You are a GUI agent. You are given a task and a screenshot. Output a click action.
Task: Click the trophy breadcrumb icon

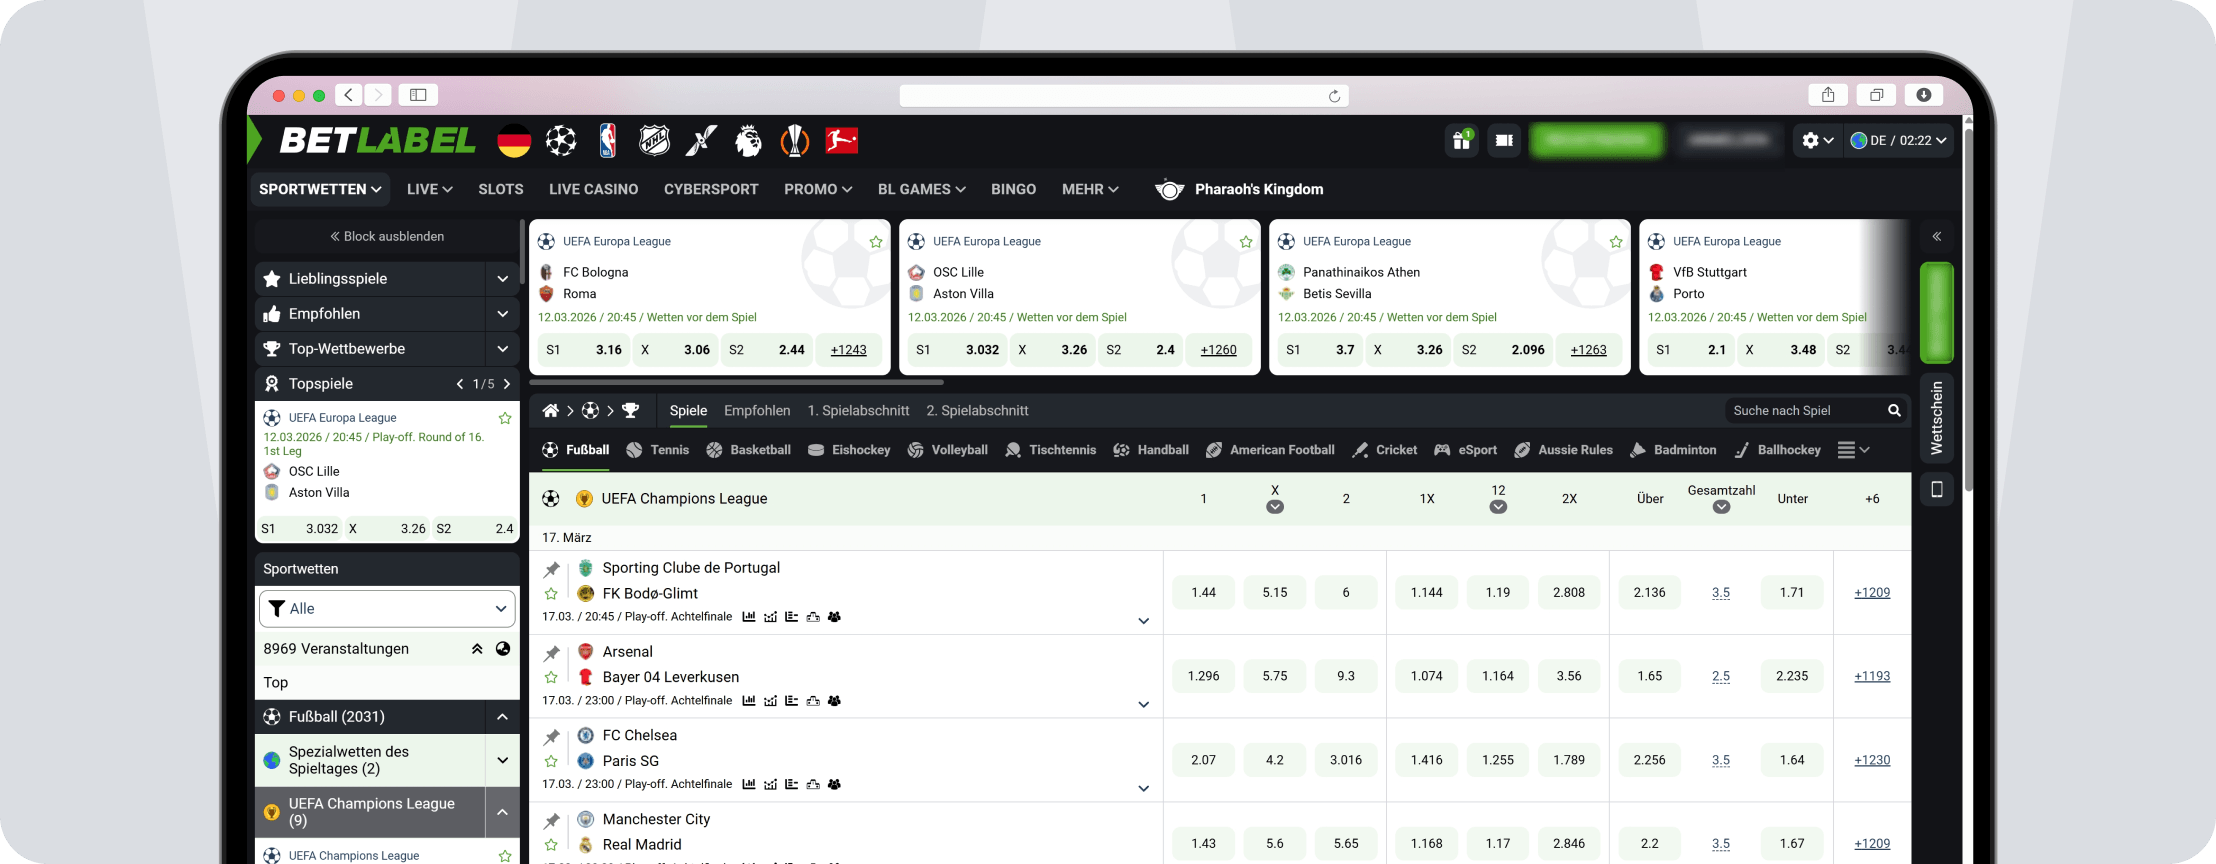click(631, 411)
